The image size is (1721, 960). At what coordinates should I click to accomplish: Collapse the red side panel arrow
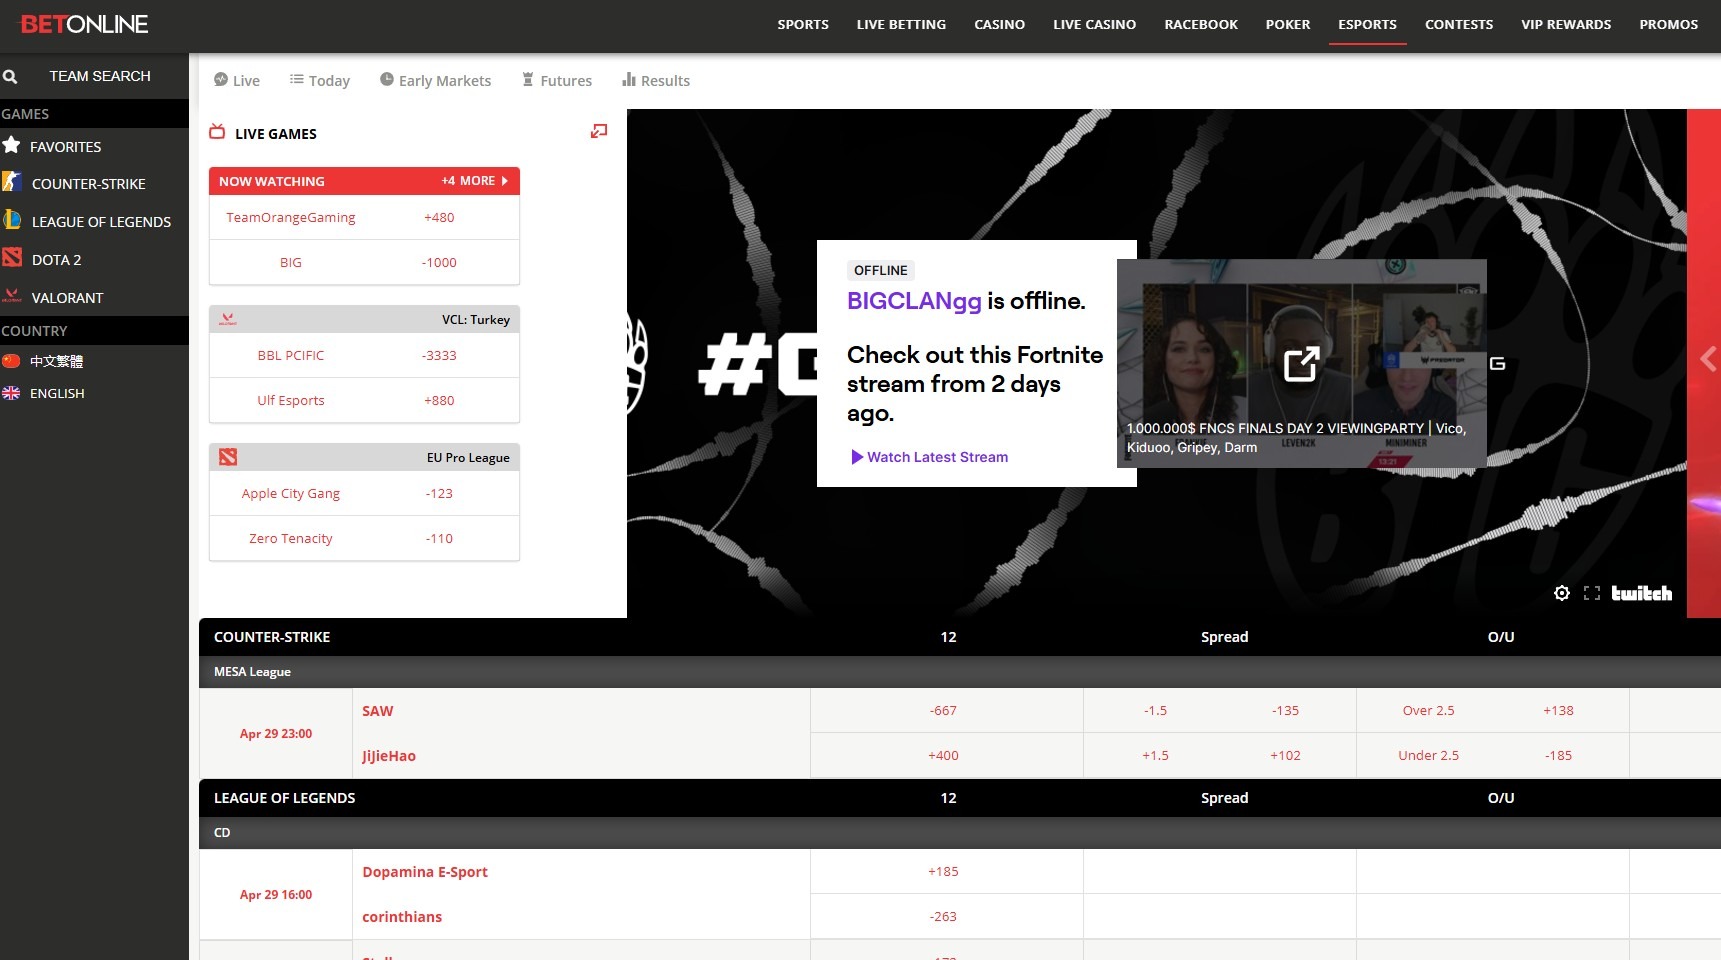[x=1707, y=360]
